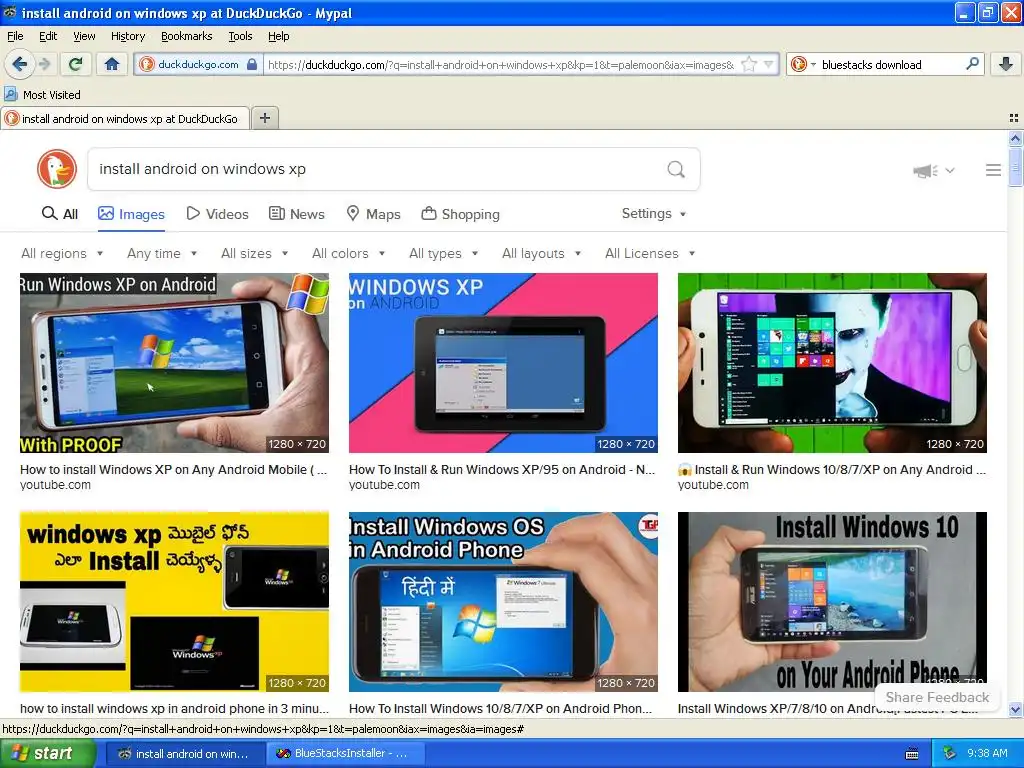Open the All colors filter
The height and width of the screenshot is (768, 1024).
tap(348, 253)
